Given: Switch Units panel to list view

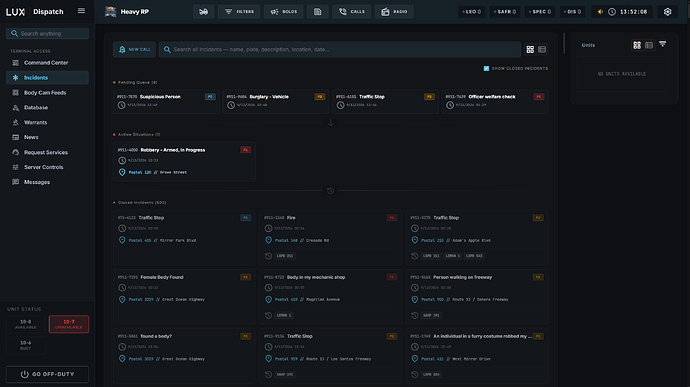Looking at the screenshot, I should [x=649, y=45].
